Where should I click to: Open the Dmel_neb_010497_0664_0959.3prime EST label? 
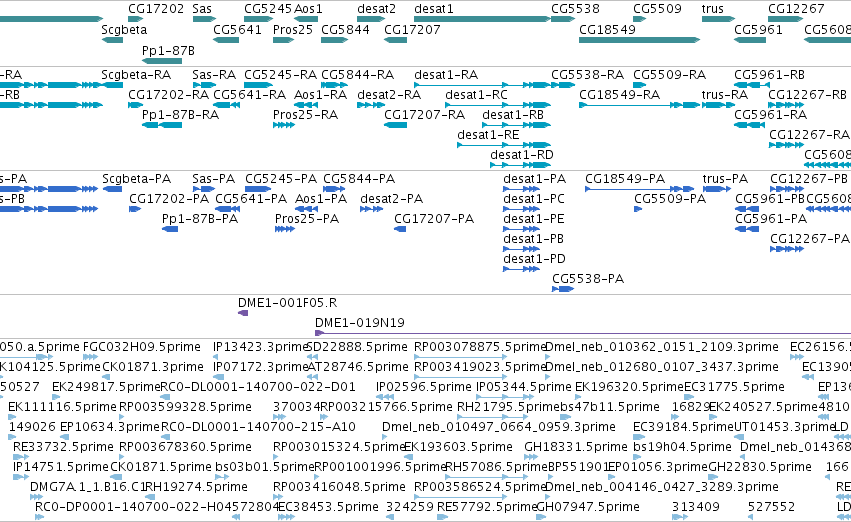[499, 428]
